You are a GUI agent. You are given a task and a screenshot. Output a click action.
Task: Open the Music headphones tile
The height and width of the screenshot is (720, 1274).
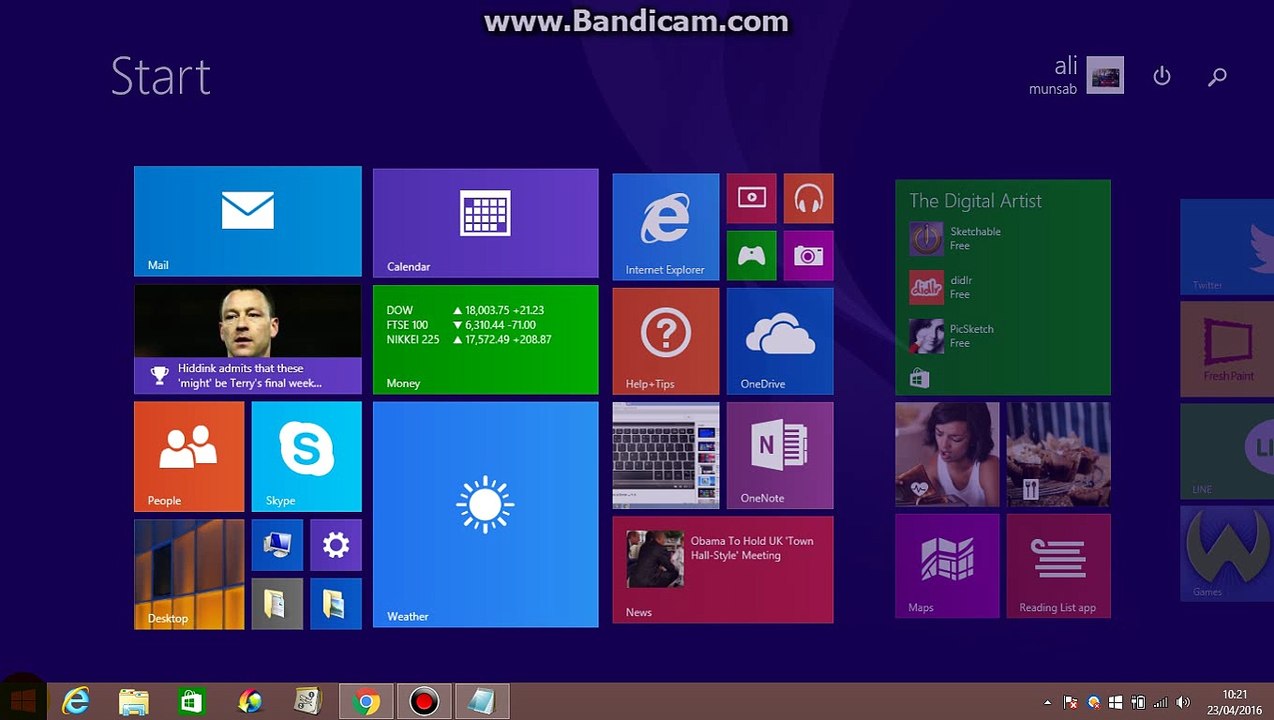pyautogui.click(x=809, y=198)
